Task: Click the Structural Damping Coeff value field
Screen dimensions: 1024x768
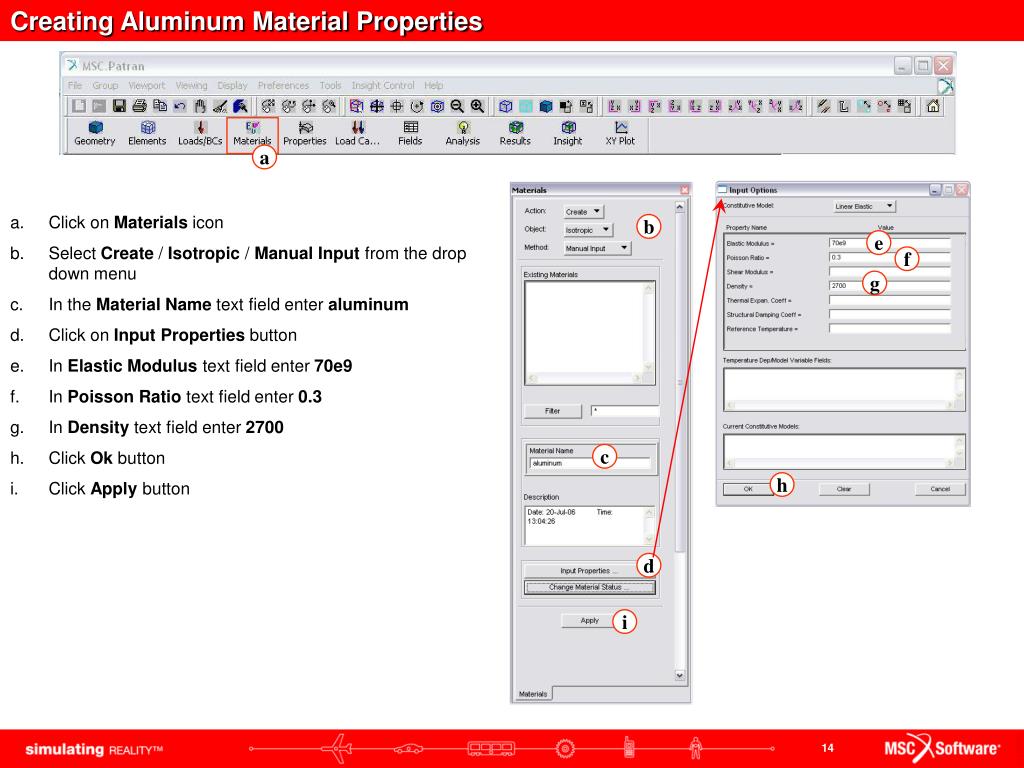Action: click(x=889, y=315)
